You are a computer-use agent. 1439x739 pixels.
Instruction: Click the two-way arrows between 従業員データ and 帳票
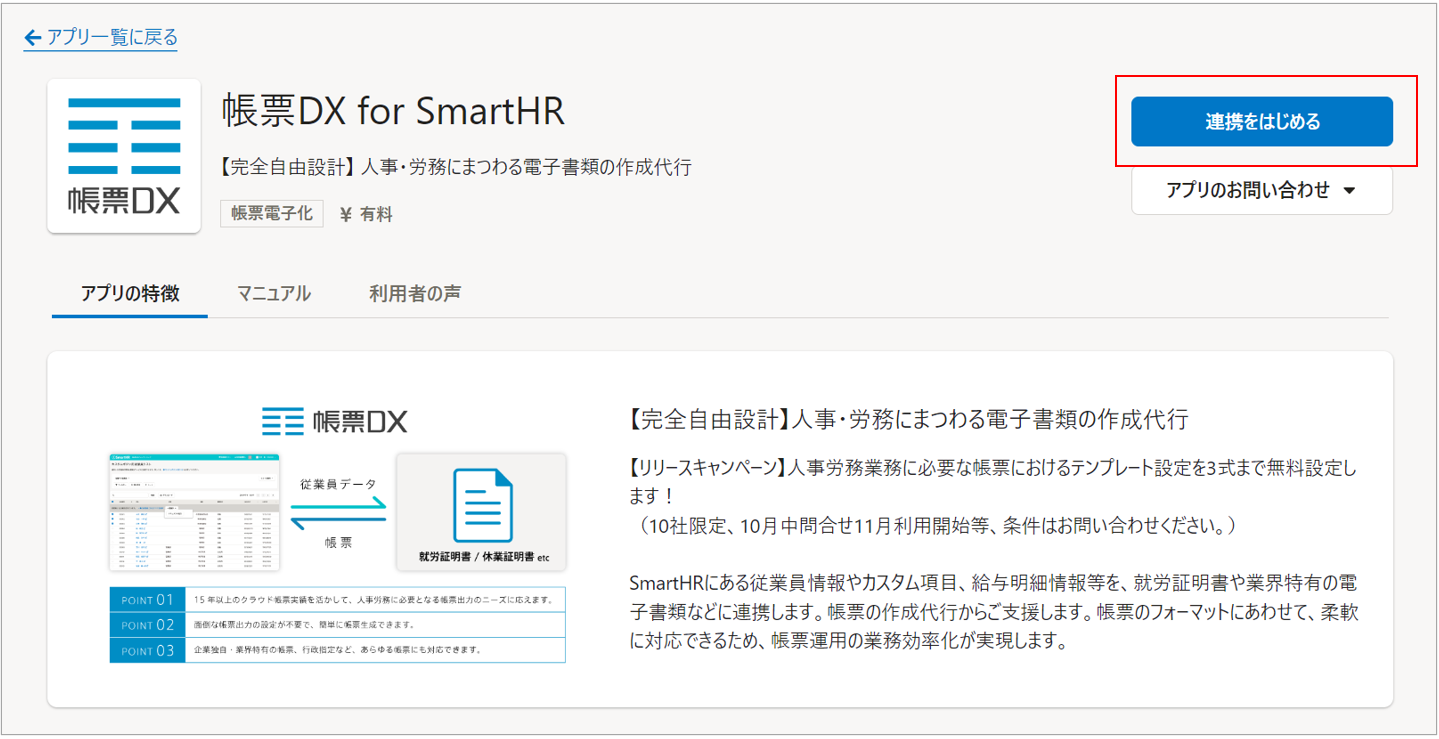tap(338, 512)
